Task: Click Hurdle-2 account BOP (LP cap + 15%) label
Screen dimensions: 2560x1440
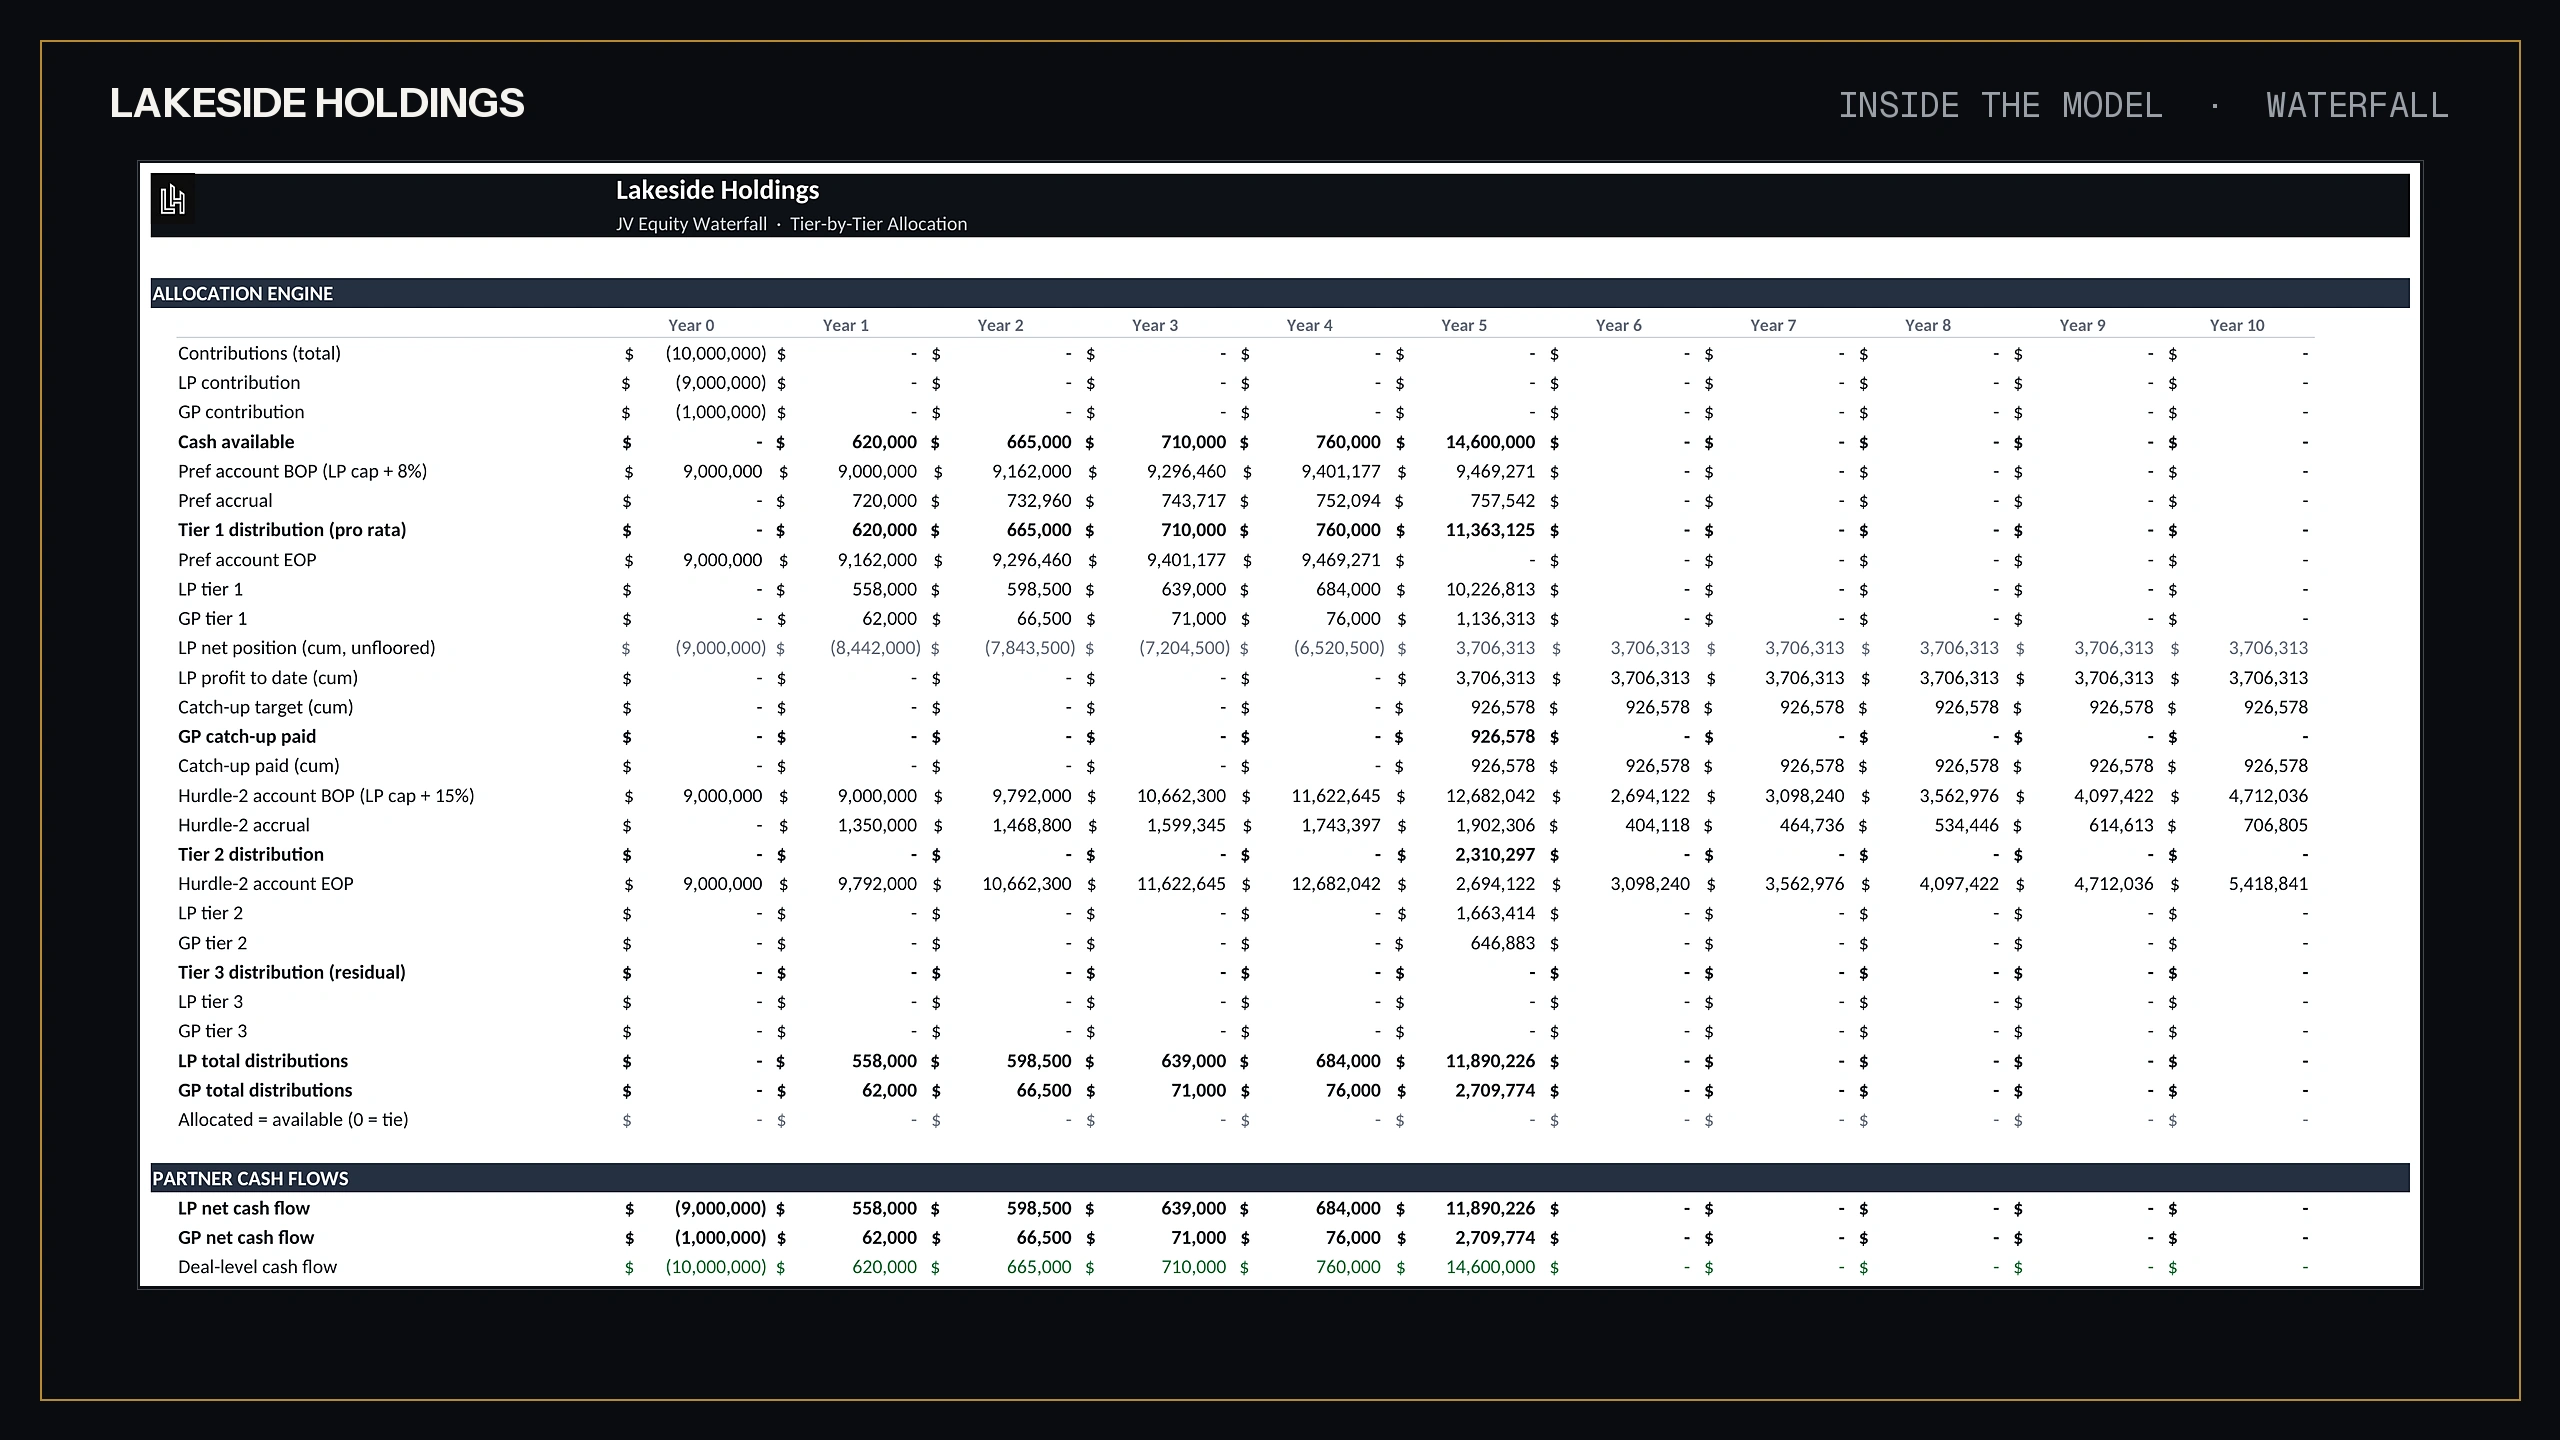Action: (326, 796)
